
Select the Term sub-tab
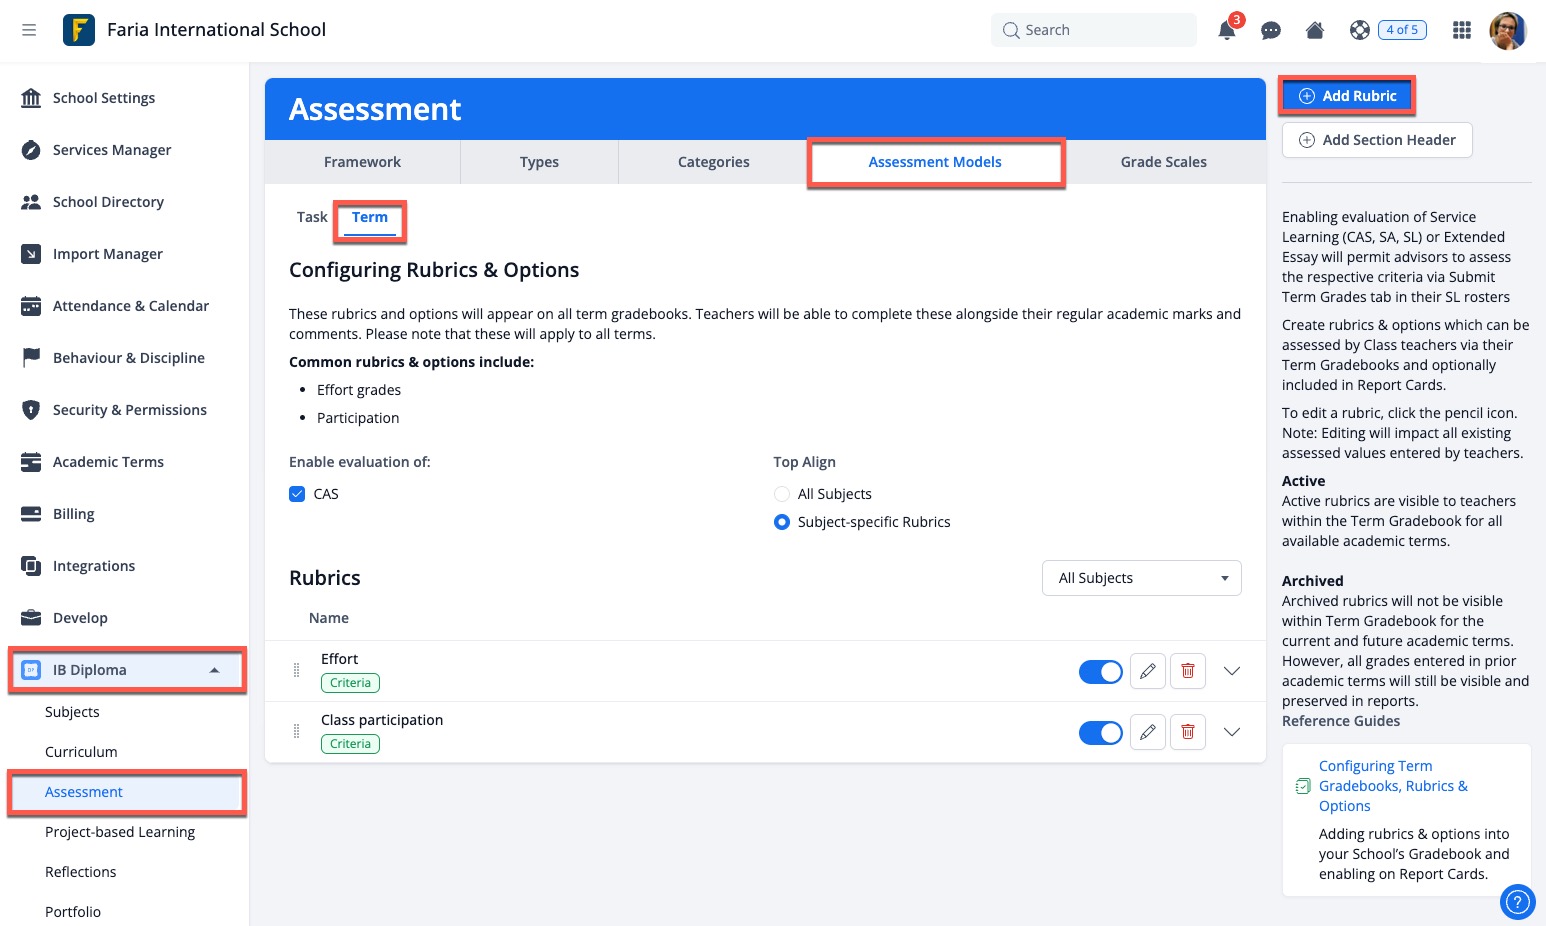pyautogui.click(x=370, y=218)
